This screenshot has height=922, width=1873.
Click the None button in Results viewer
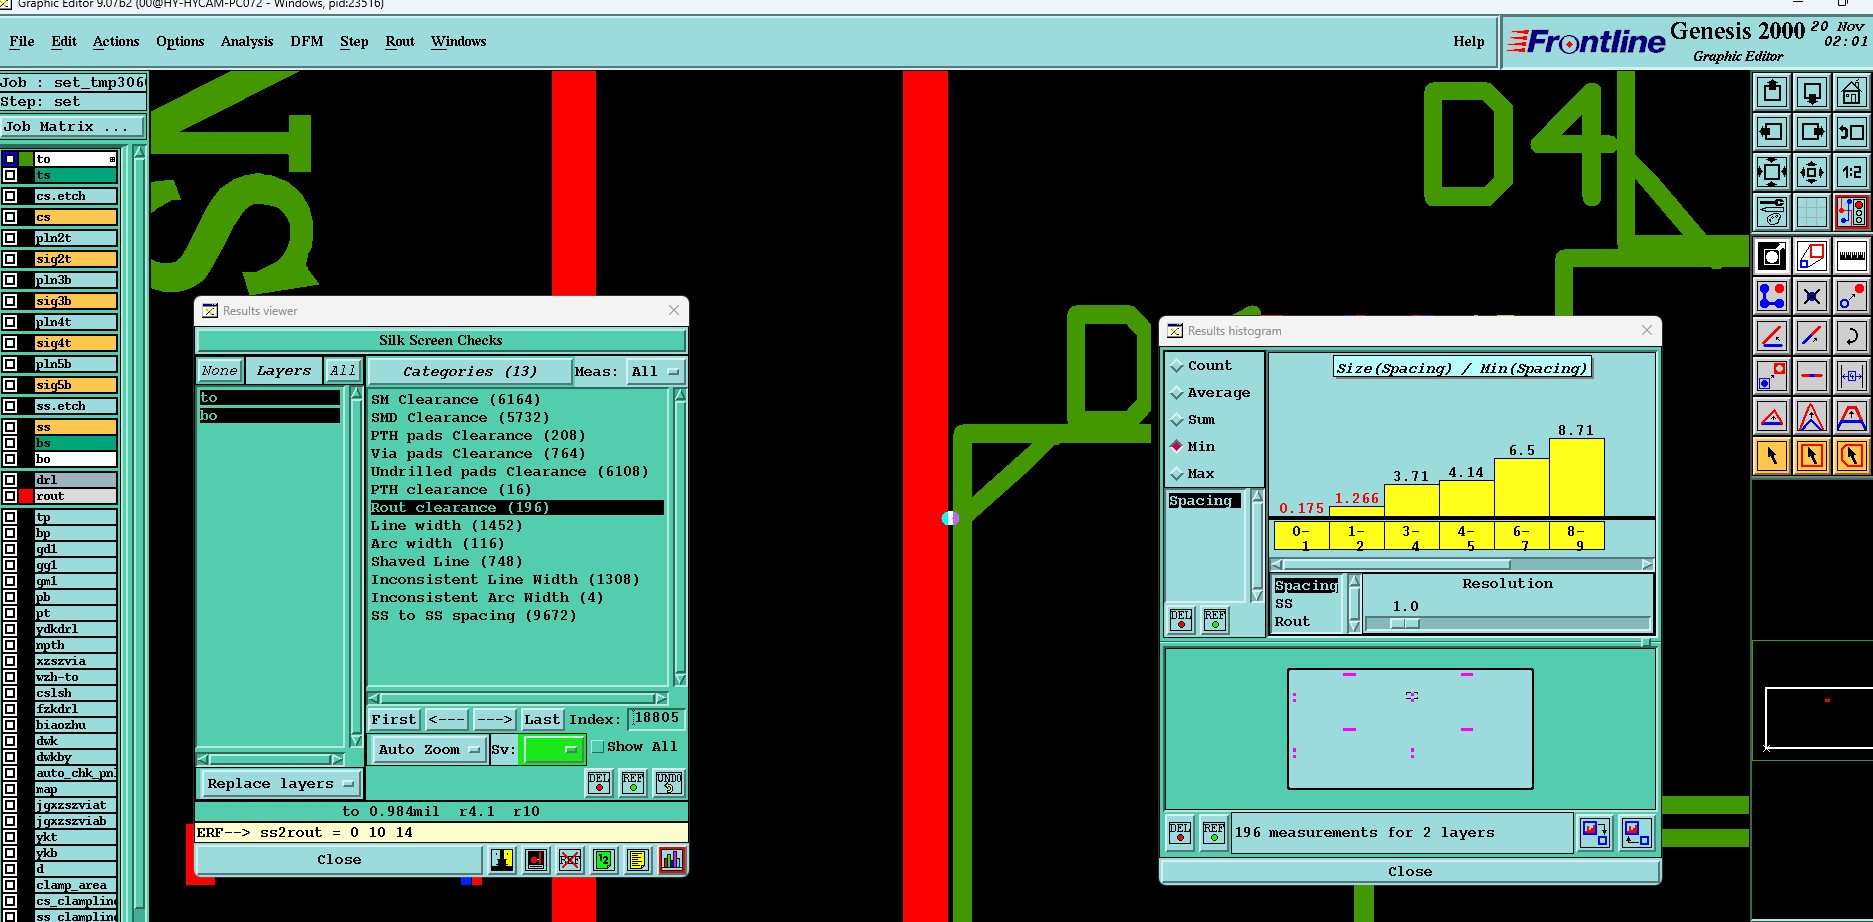click(x=219, y=370)
